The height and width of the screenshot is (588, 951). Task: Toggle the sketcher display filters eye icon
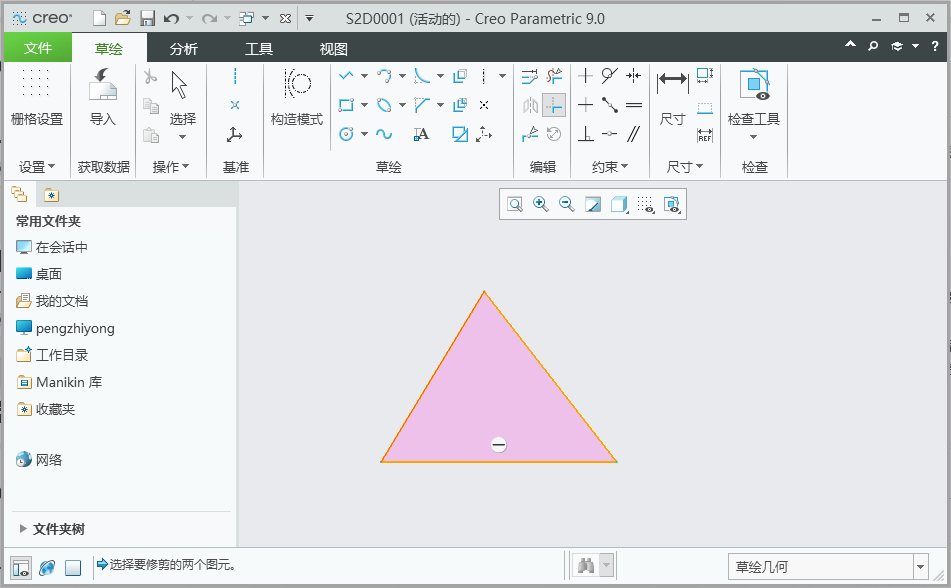pos(671,204)
